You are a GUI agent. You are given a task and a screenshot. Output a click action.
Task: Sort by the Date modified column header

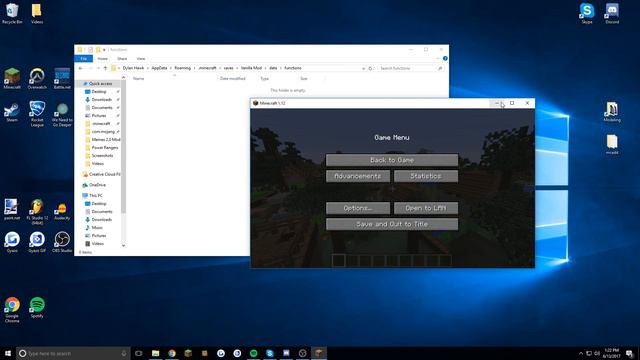coord(233,78)
